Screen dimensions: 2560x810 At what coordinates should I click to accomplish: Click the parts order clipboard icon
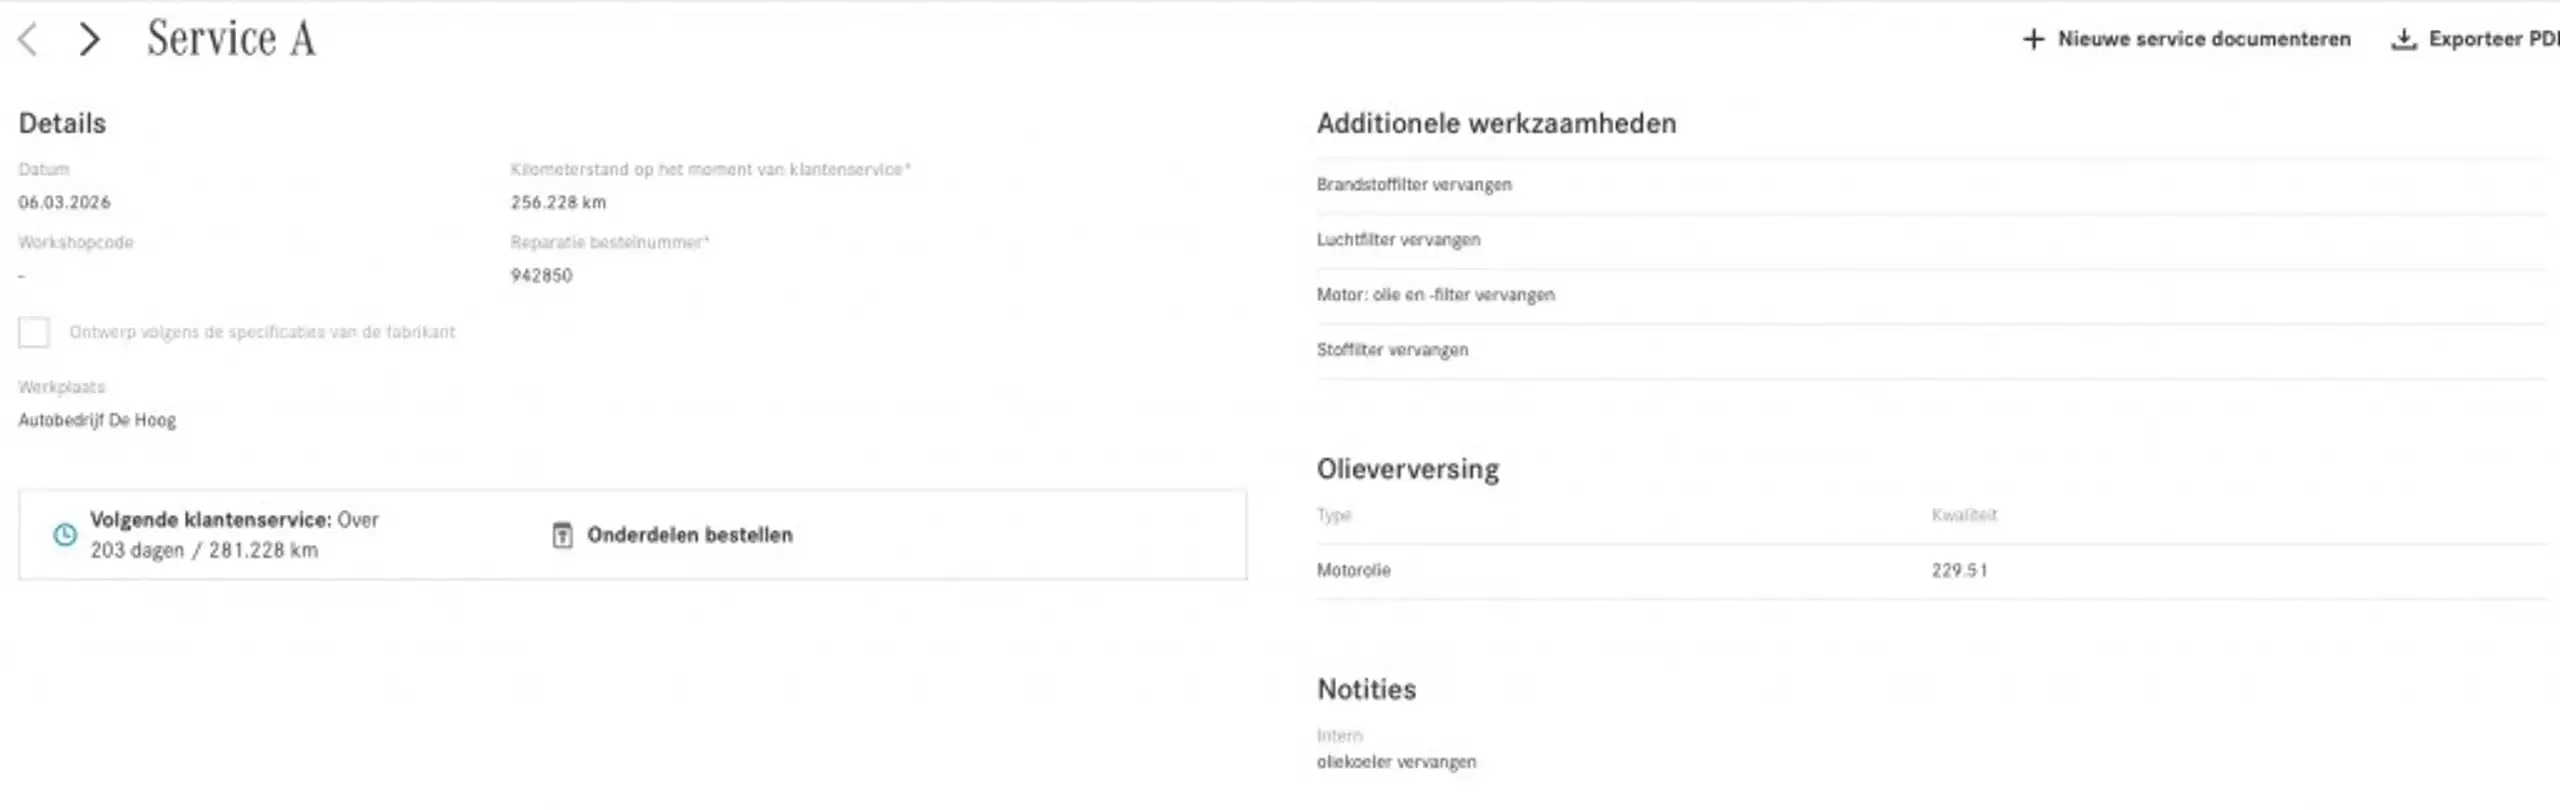coord(563,535)
